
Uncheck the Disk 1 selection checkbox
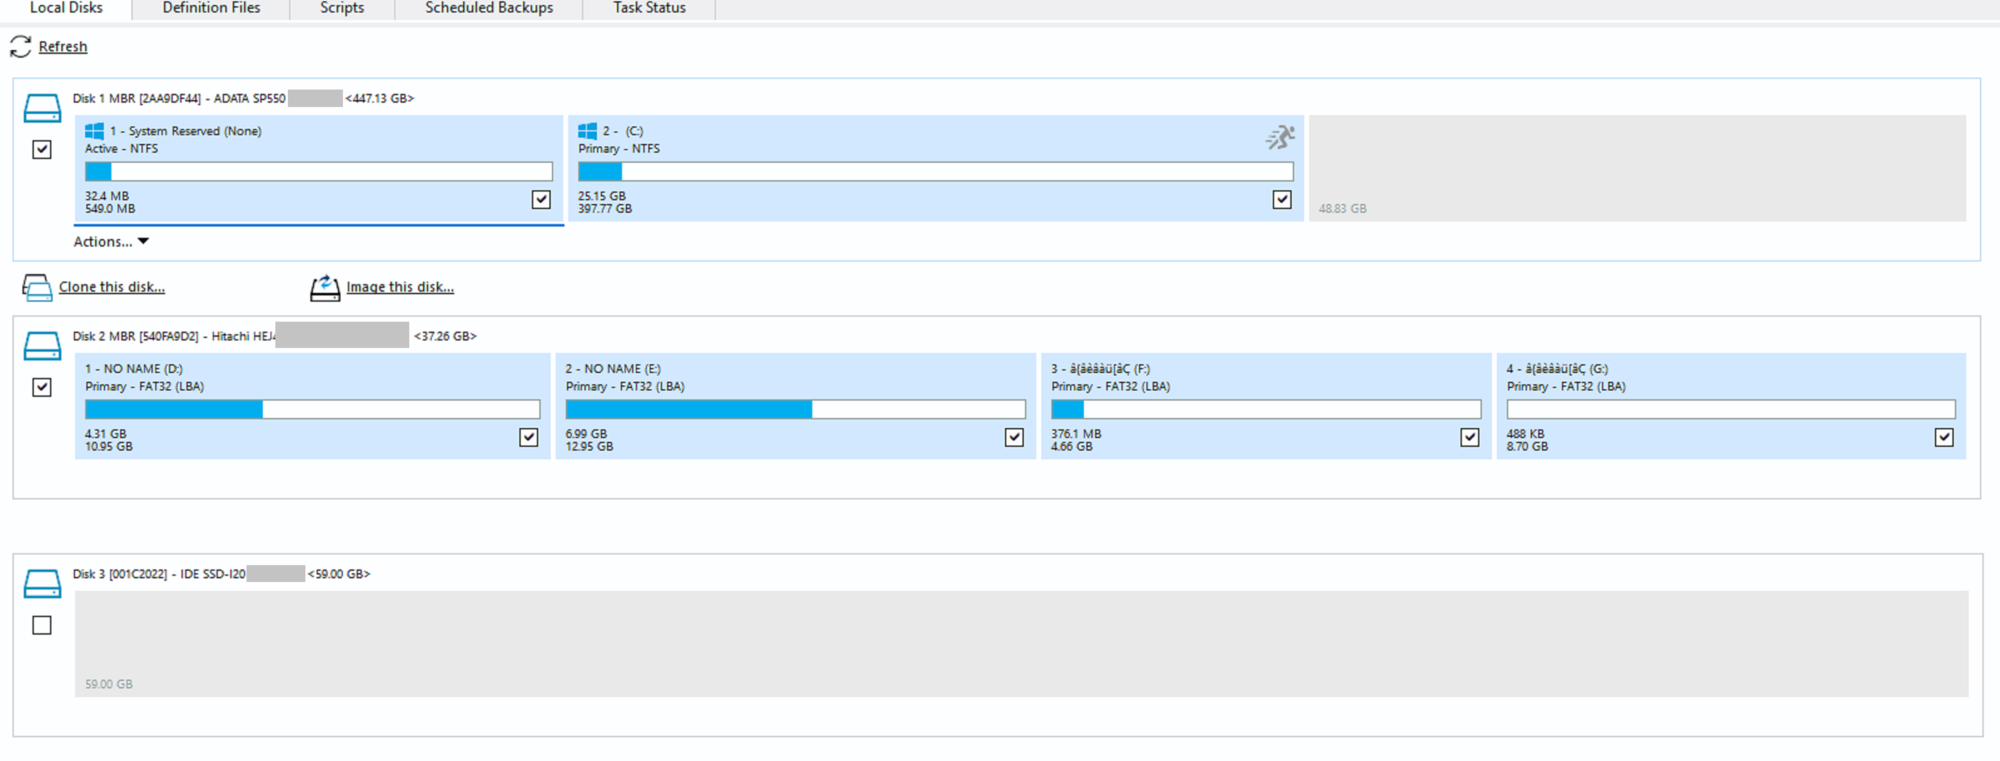coord(42,150)
